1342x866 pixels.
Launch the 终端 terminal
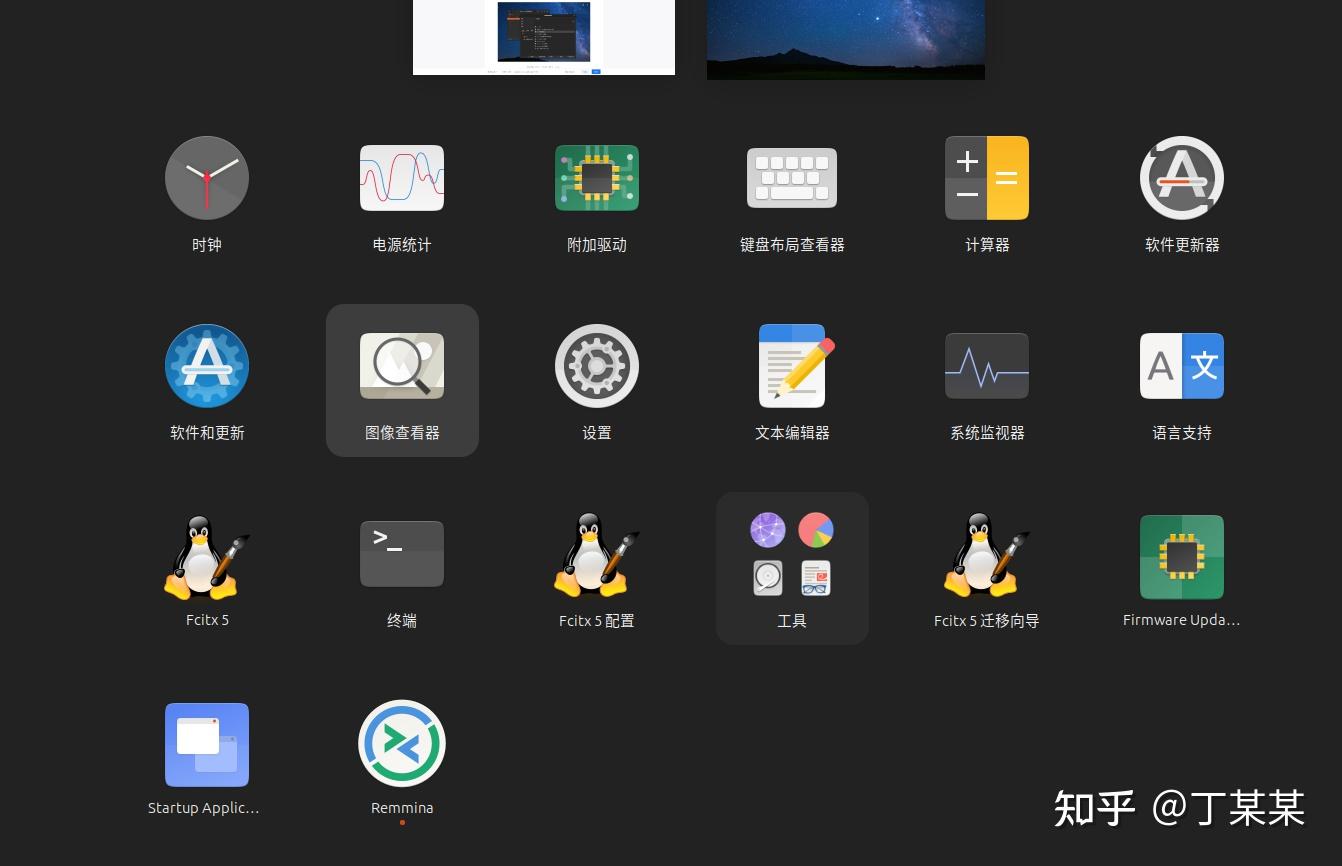pyautogui.click(x=402, y=554)
